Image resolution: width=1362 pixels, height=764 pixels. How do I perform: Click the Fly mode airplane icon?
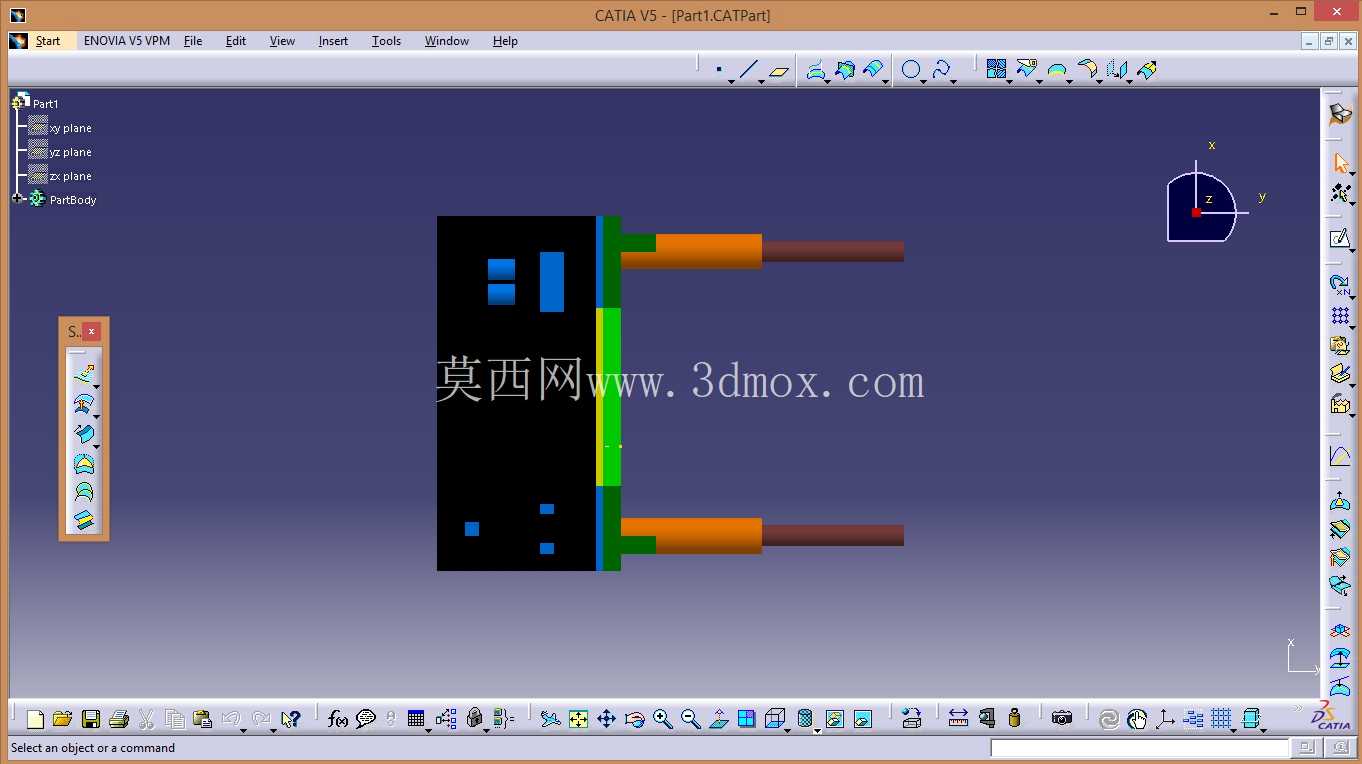click(550, 718)
